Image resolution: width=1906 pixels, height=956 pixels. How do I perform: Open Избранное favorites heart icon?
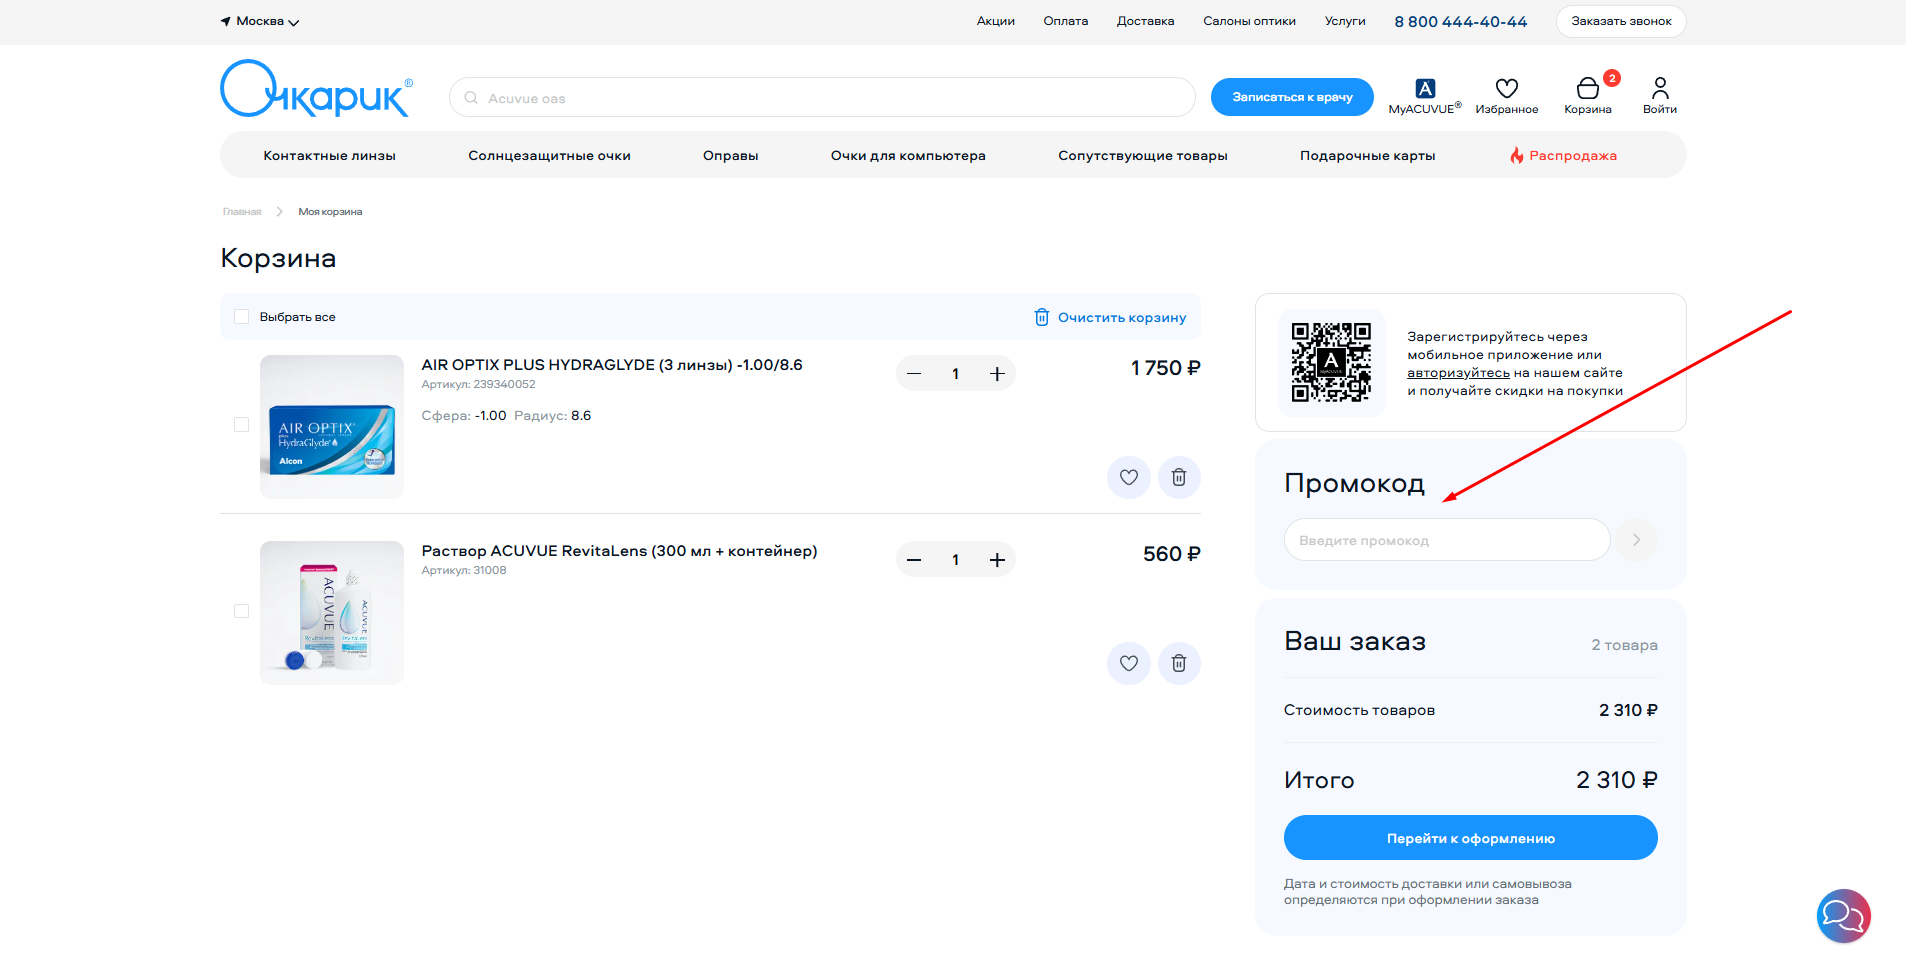point(1506,90)
